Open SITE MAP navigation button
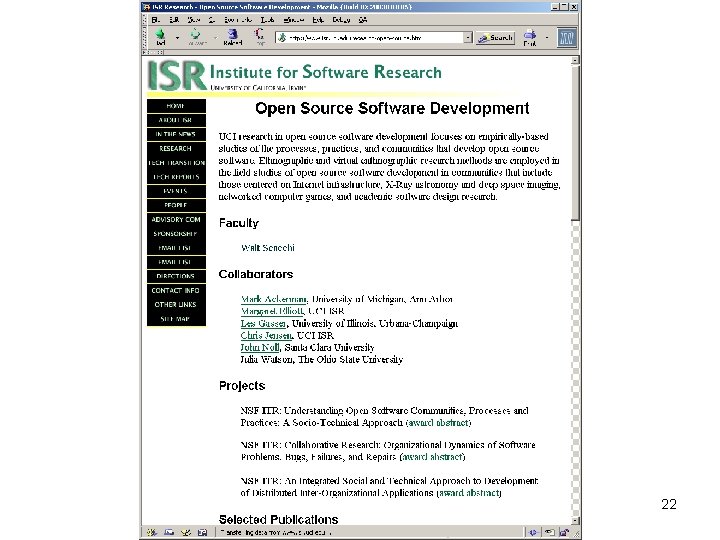This screenshot has width=720, height=540. [x=176, y=319]
